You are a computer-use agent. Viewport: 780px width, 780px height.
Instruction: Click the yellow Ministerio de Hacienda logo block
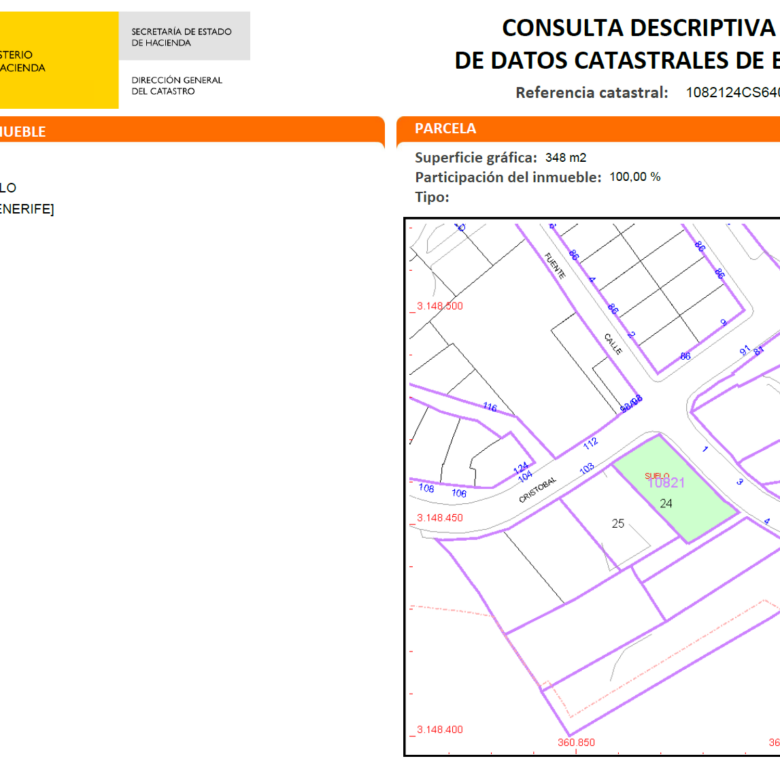[x=59, y=60]
